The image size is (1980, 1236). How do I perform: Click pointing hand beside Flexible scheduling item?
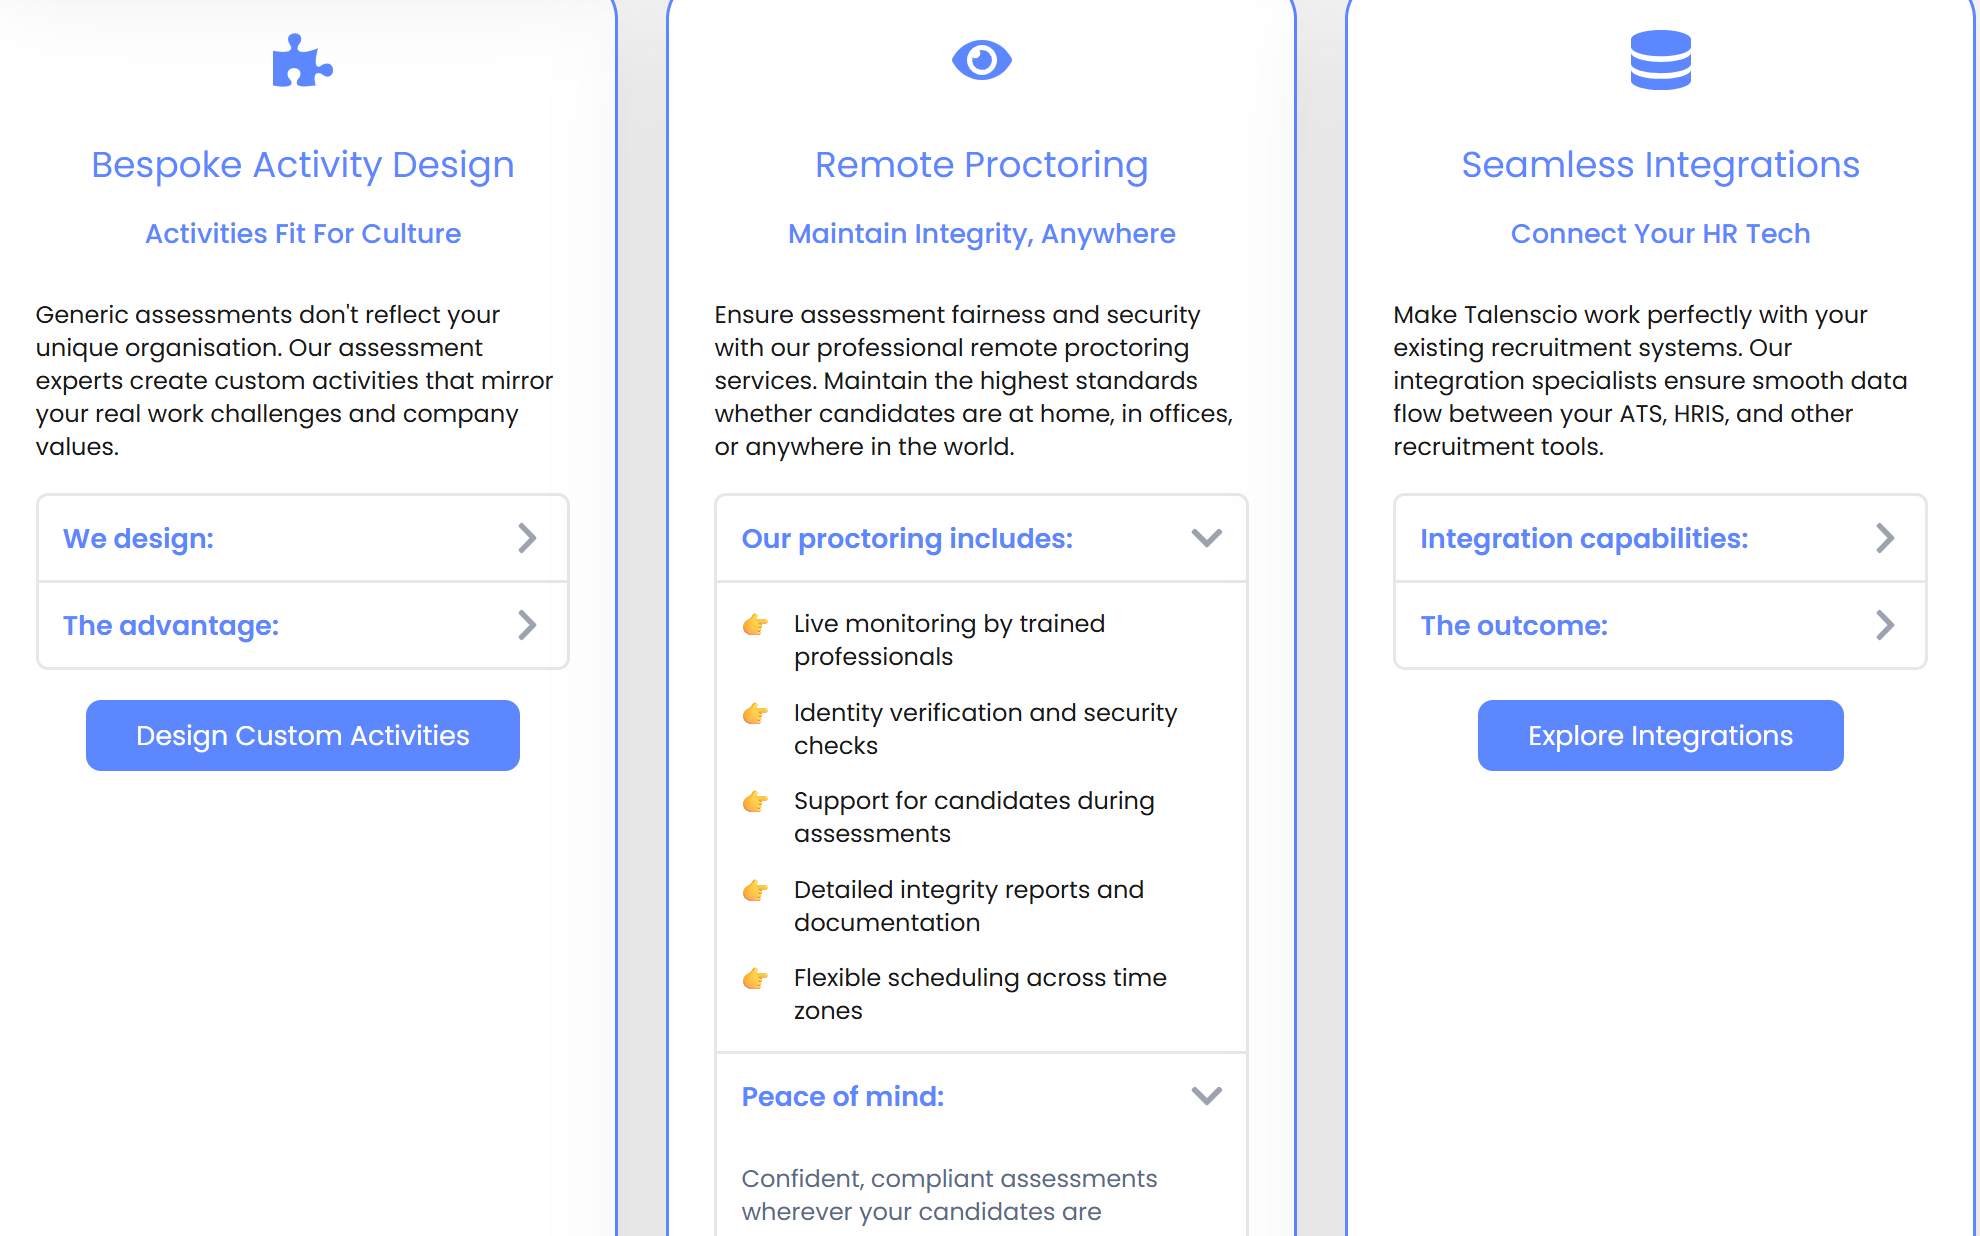point(756,979)
